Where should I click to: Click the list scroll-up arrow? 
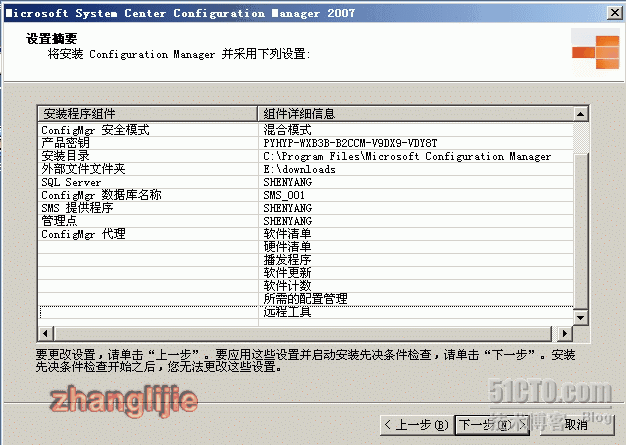tap(580, 114)
